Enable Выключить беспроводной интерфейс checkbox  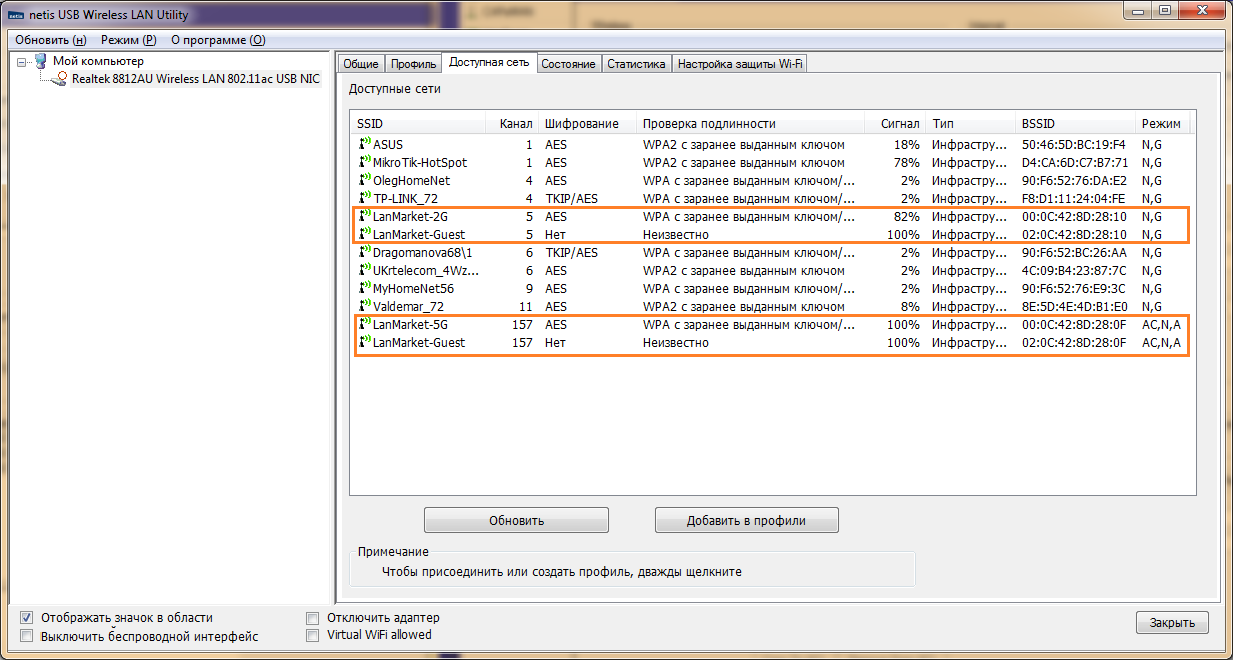coord(27,636)
